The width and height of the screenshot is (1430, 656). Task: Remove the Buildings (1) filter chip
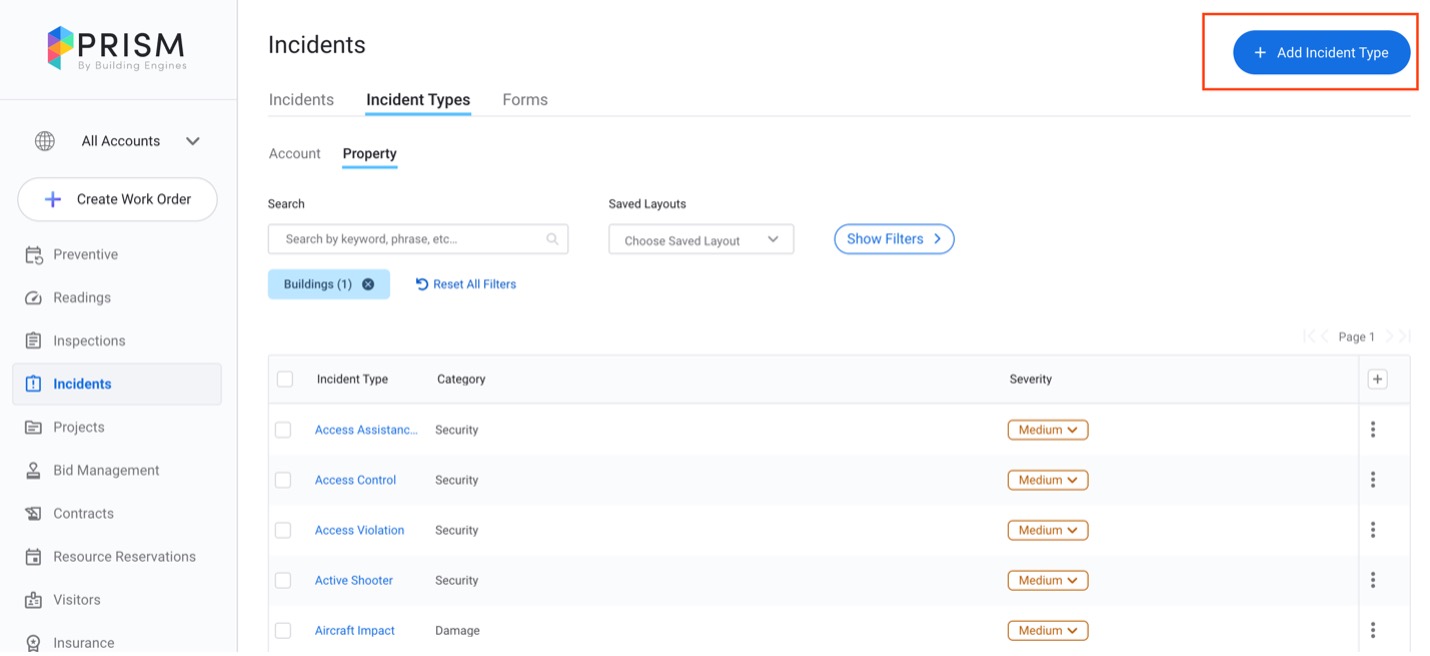pos(368,284)
